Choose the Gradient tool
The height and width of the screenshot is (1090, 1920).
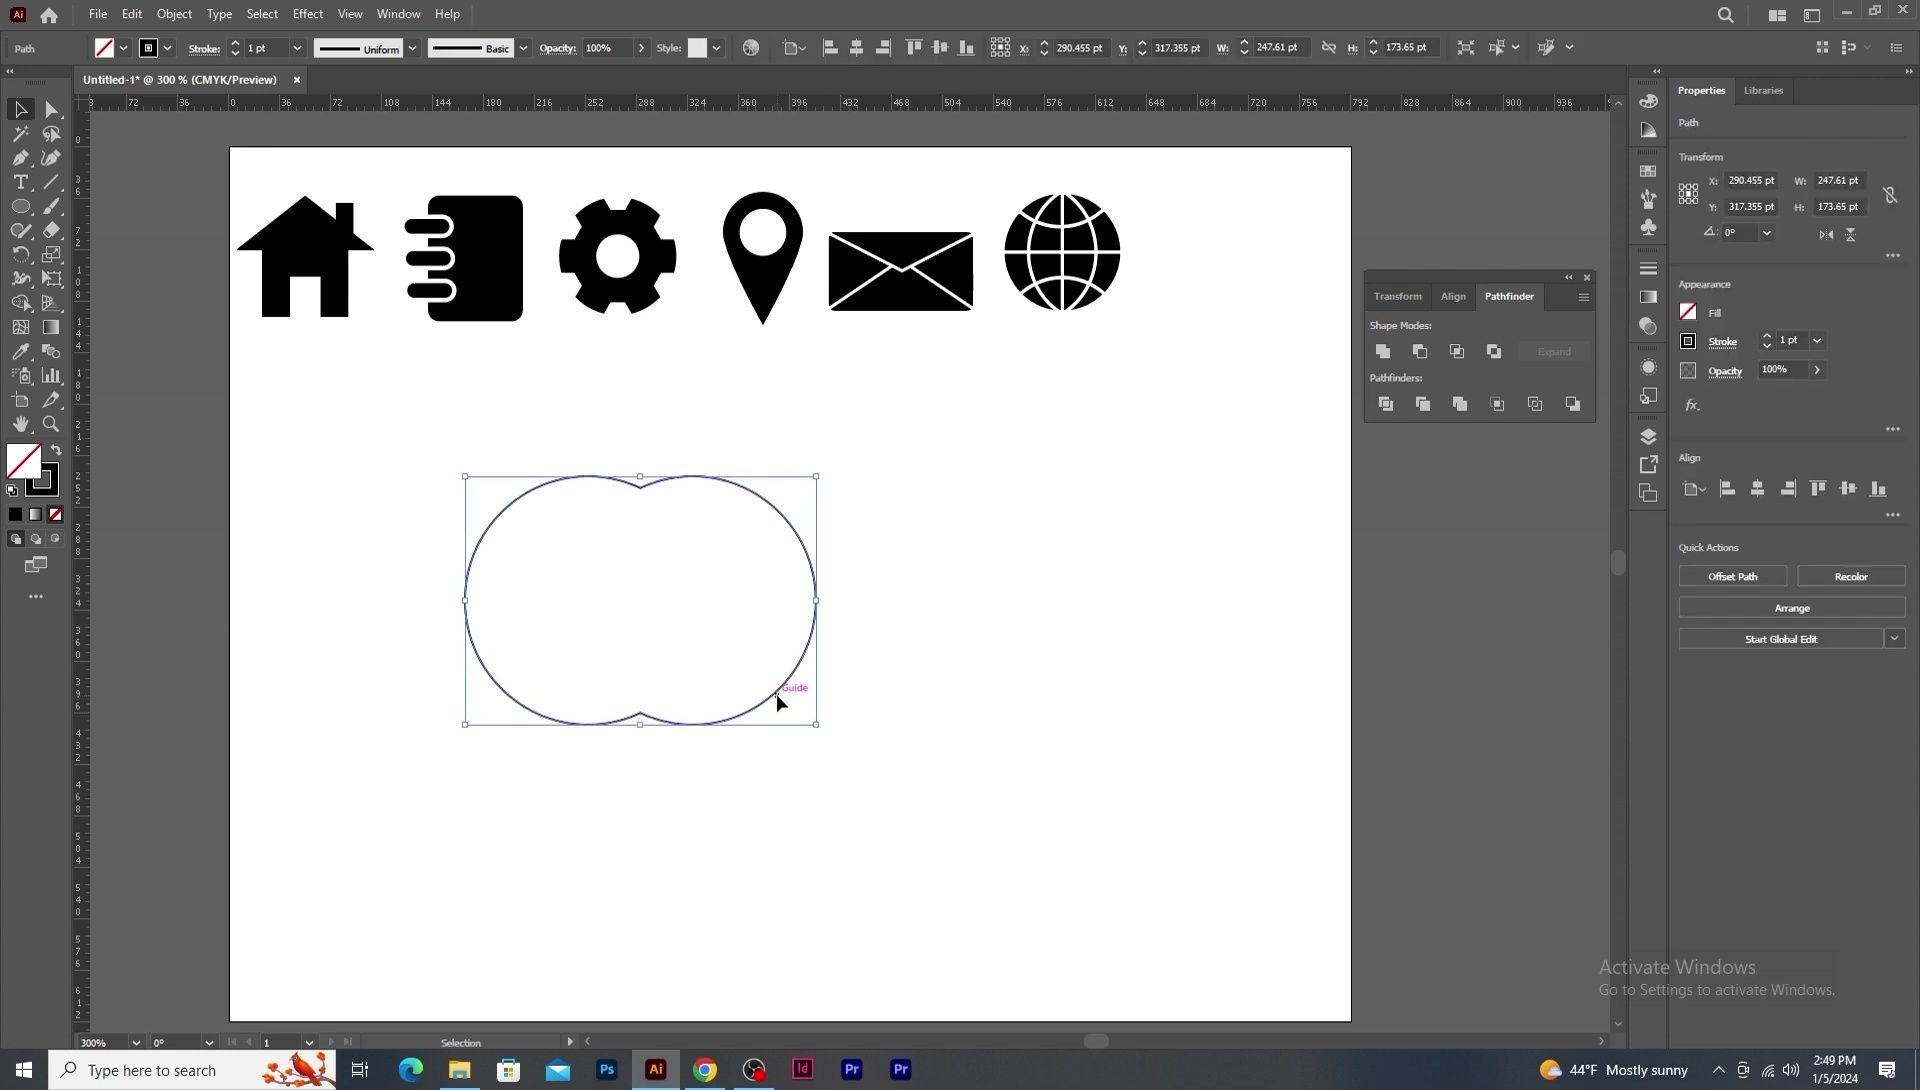(52, 327)
